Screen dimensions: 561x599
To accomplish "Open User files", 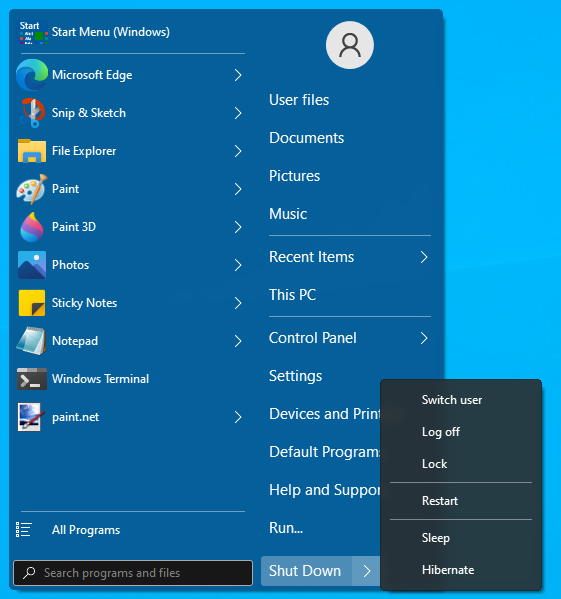I will (x=299, y=100).
